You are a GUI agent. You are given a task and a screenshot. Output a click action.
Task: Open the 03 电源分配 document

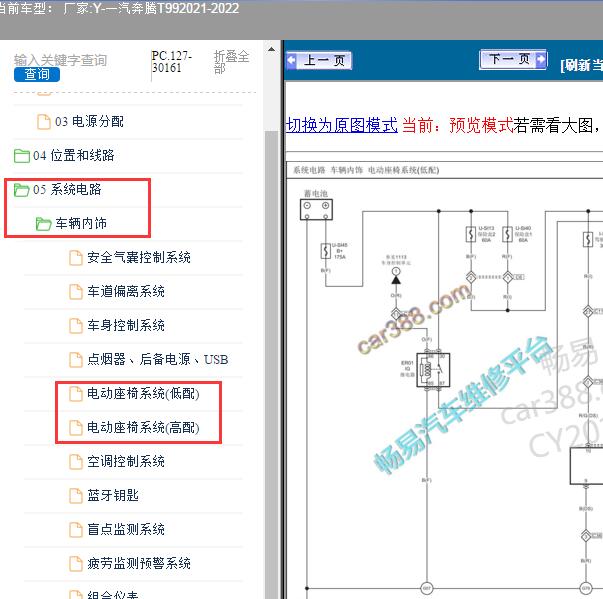click(x=89, y=121)
